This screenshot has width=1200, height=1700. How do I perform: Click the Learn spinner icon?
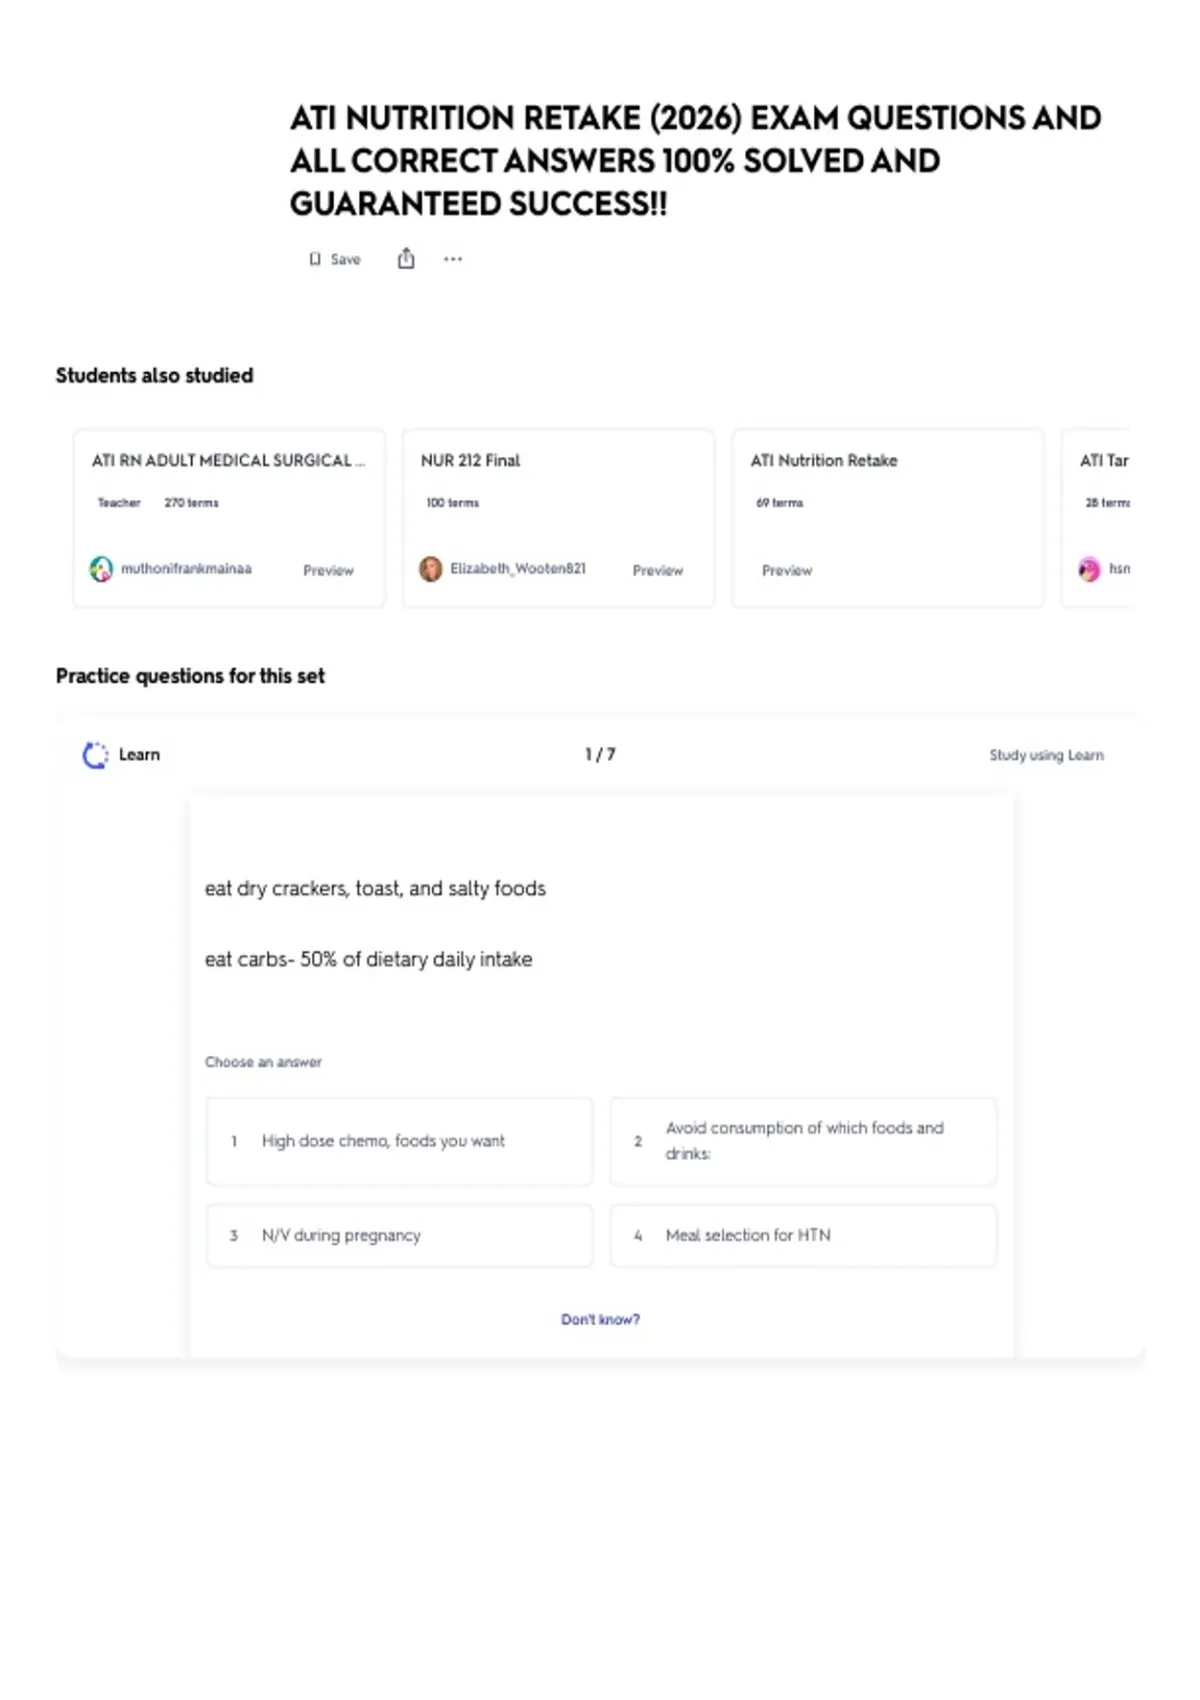point(95,755)
